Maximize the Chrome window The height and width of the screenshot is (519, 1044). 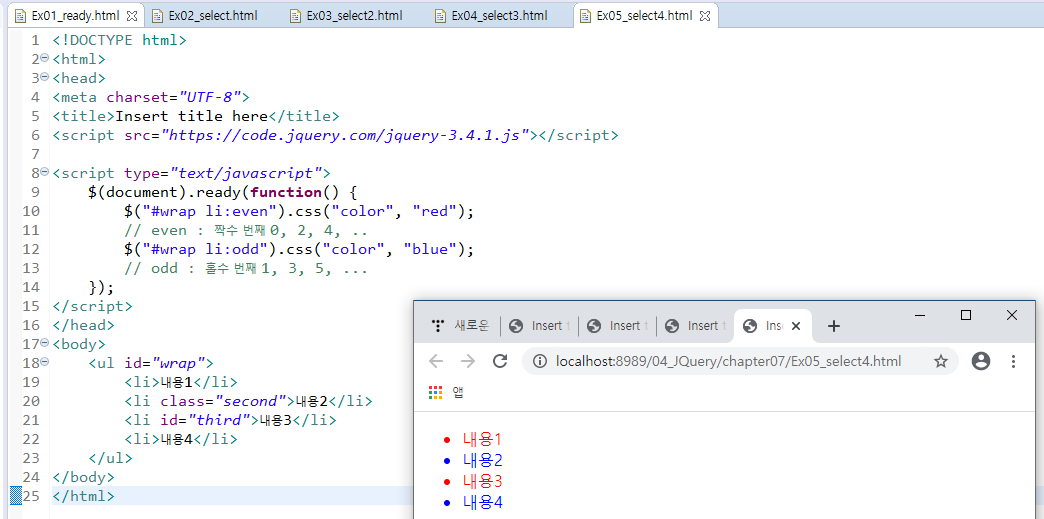(x=966, y=315)
